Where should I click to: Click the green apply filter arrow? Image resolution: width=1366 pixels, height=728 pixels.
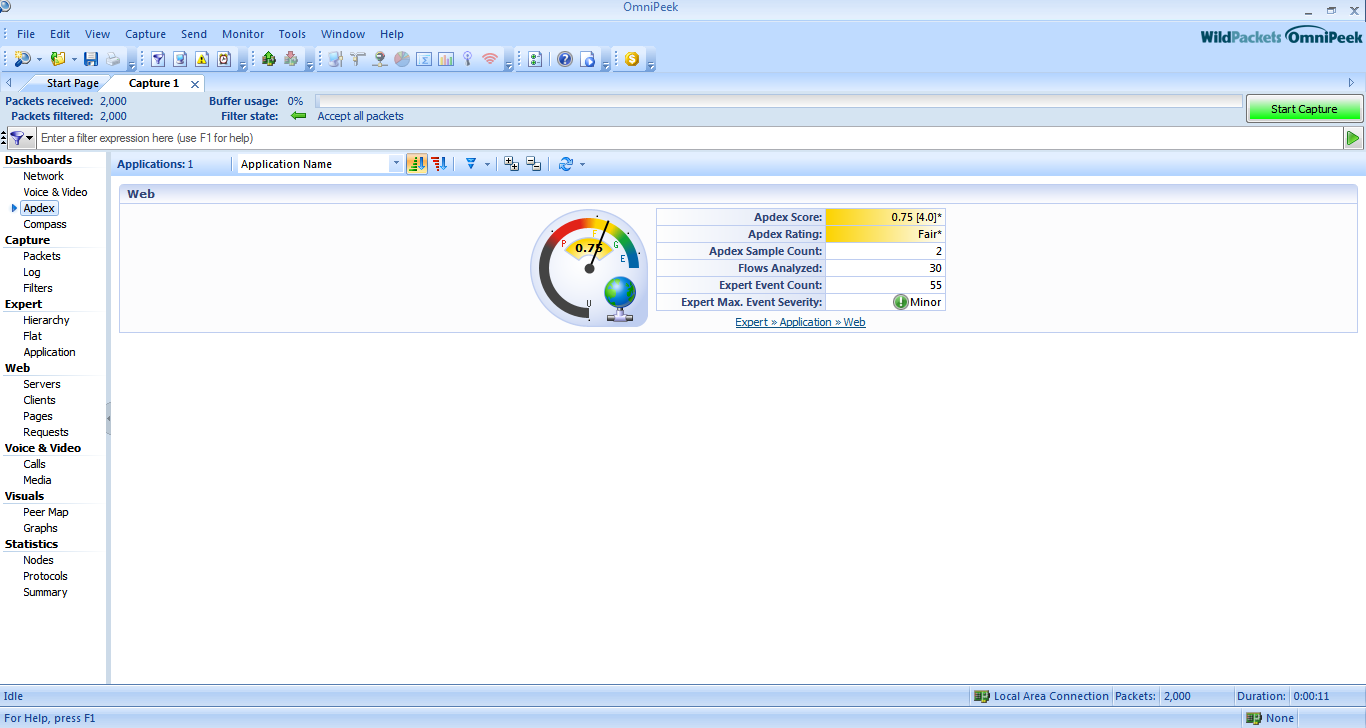1353,138
